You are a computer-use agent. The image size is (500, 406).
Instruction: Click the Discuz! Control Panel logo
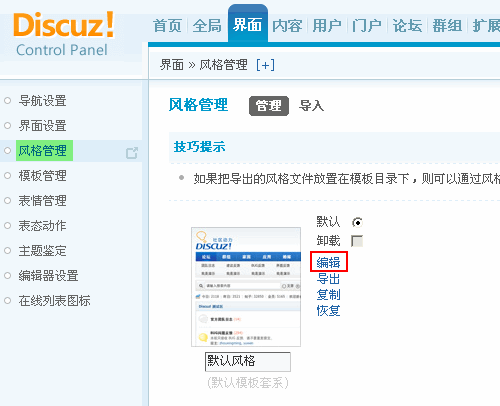coord(63,34)
